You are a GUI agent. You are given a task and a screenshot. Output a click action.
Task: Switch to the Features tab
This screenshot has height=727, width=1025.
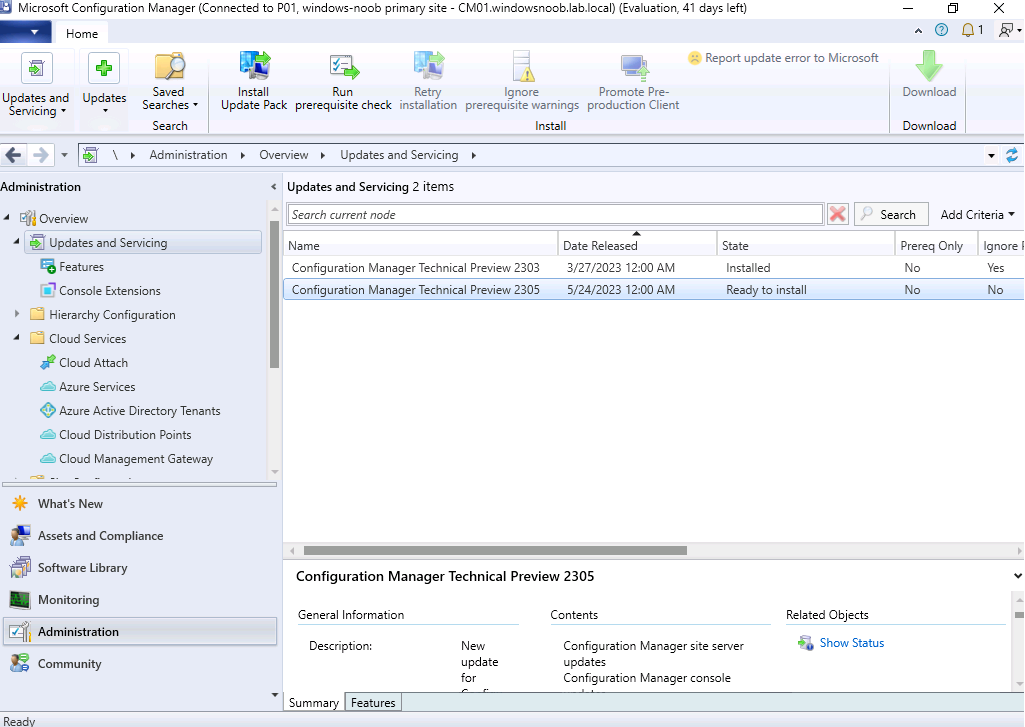[x=373, y=703]
